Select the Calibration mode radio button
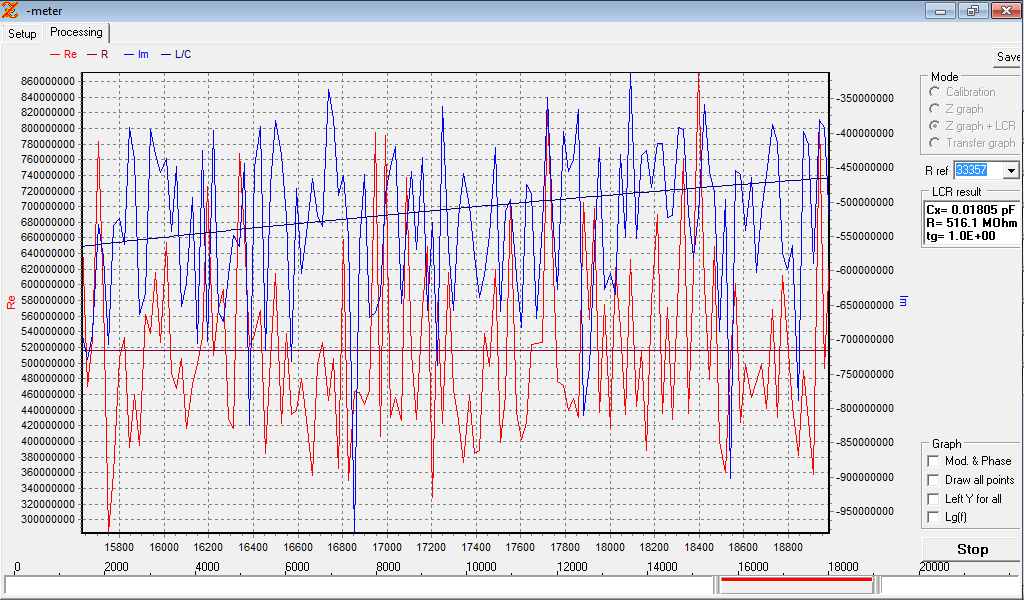The image size is (1024, 600). (x=935, y=92)
